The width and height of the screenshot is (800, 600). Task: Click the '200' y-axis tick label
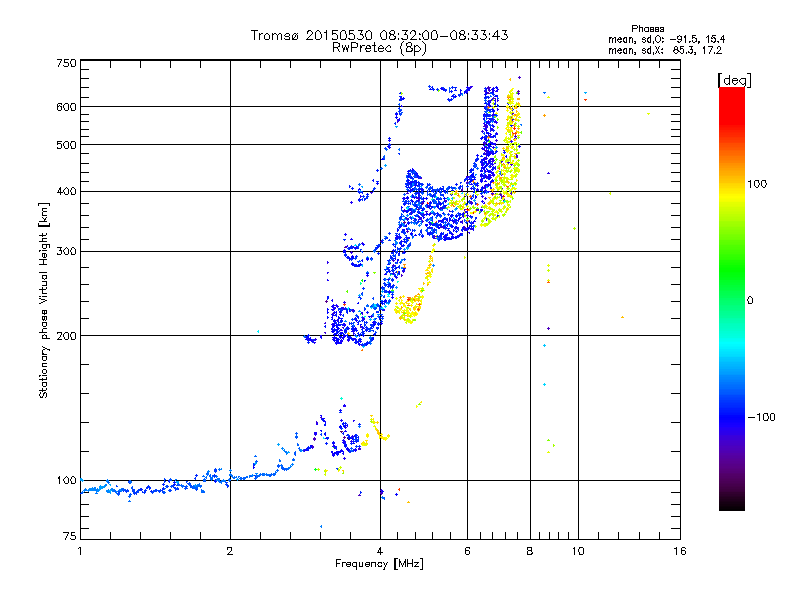66,336
